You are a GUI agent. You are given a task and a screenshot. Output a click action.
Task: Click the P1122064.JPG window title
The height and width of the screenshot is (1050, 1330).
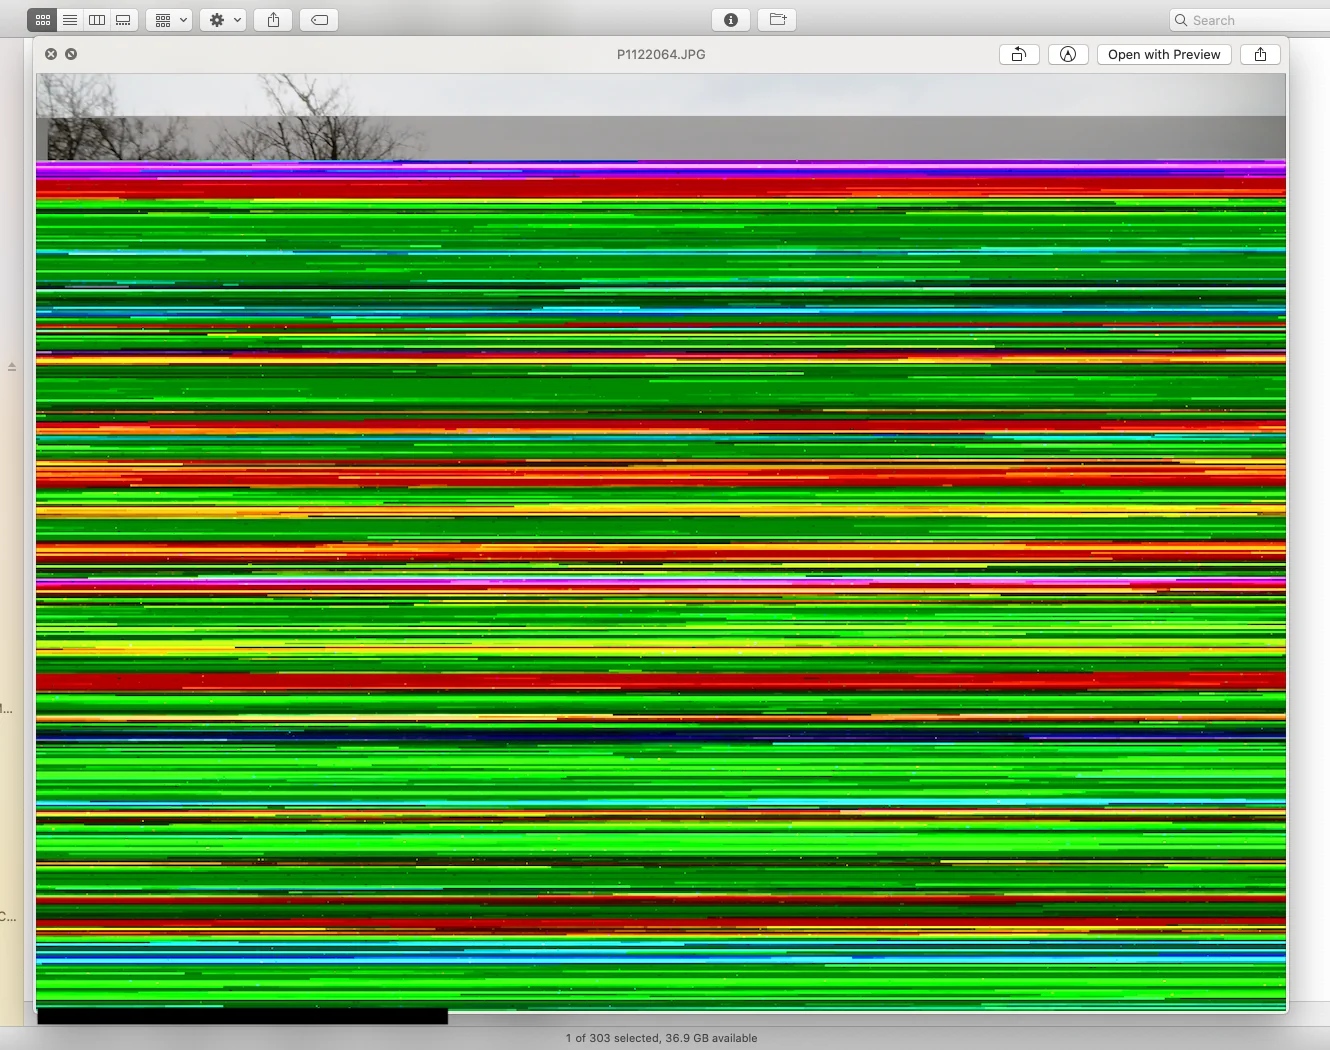coord(661,55)
